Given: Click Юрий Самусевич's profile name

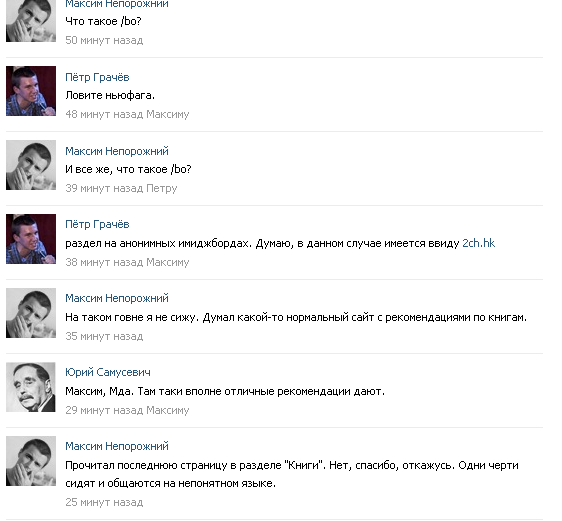Looking at the screenshot, I should pyautogui.click(x=108, y=372).
